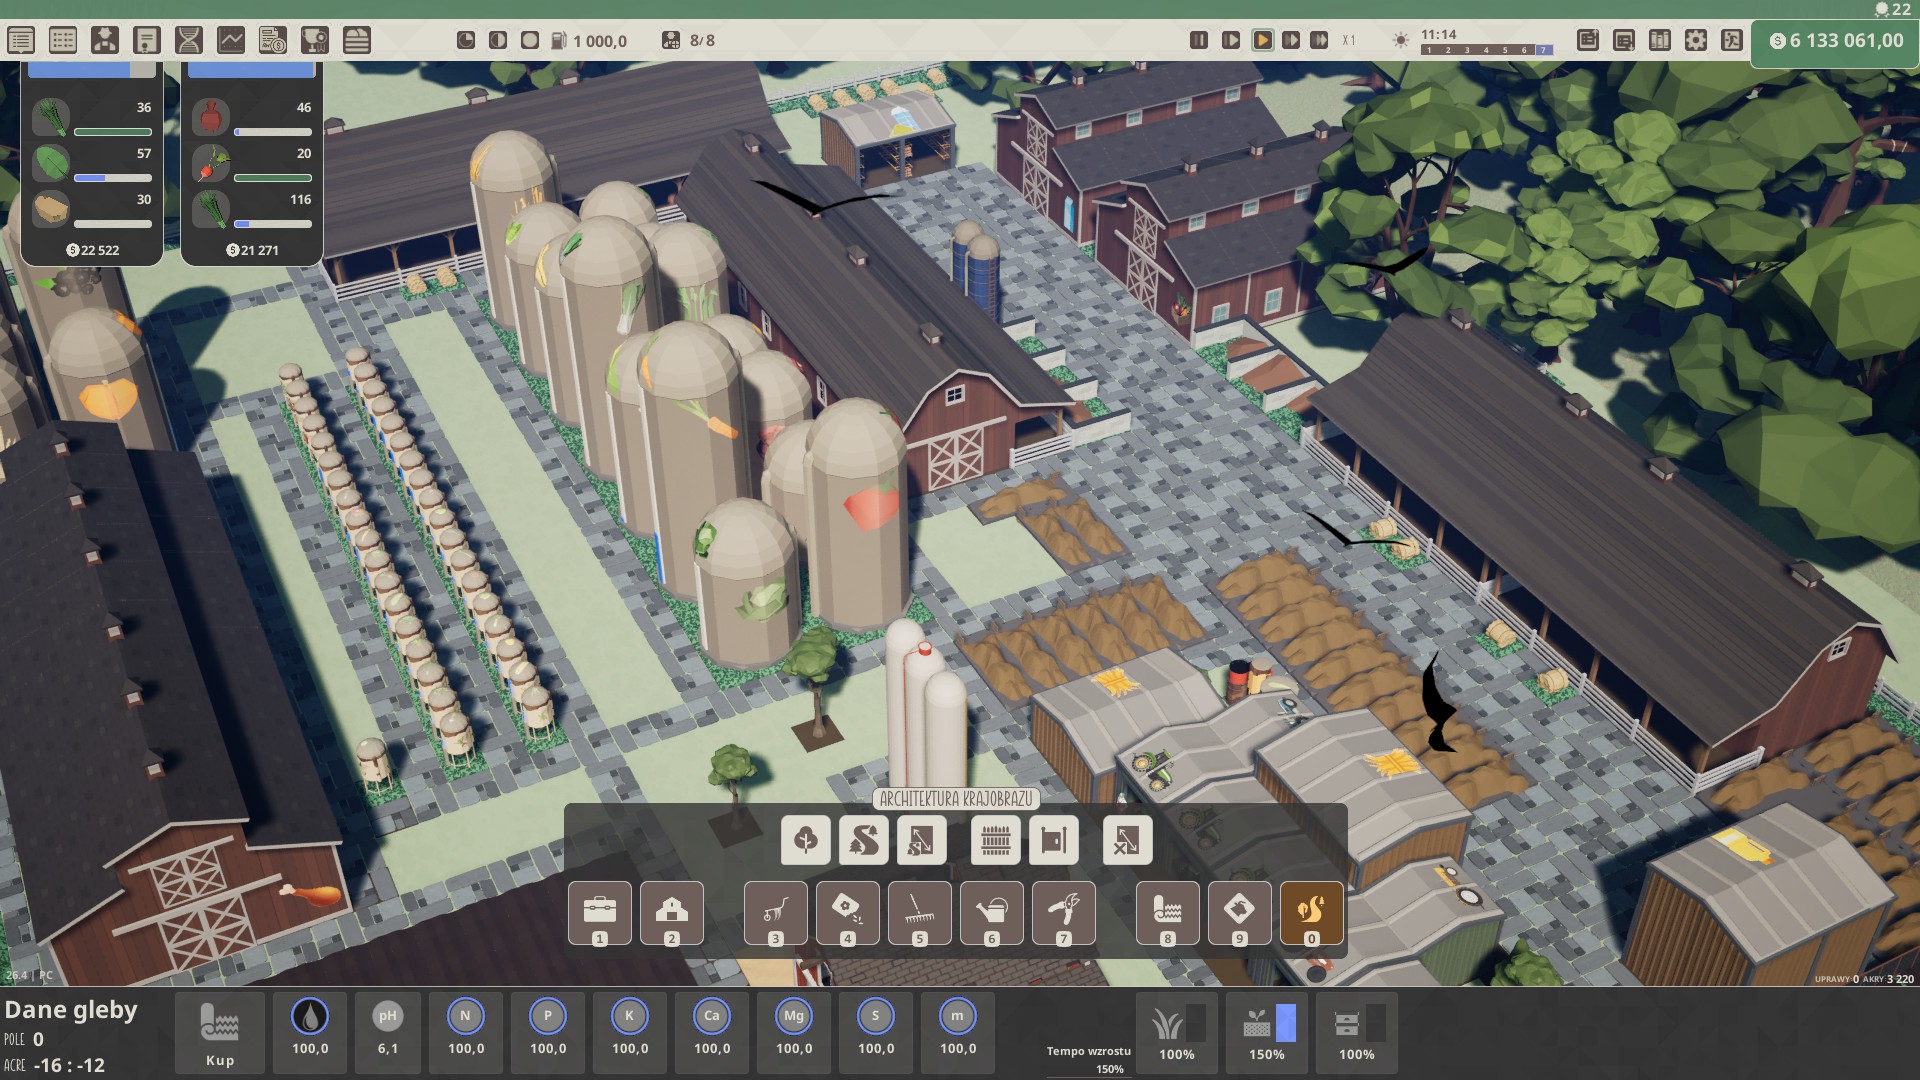Click the money balance display
This screenshot has height=1080, width=1920.
pyautogui.click(x=1835, y=41)
